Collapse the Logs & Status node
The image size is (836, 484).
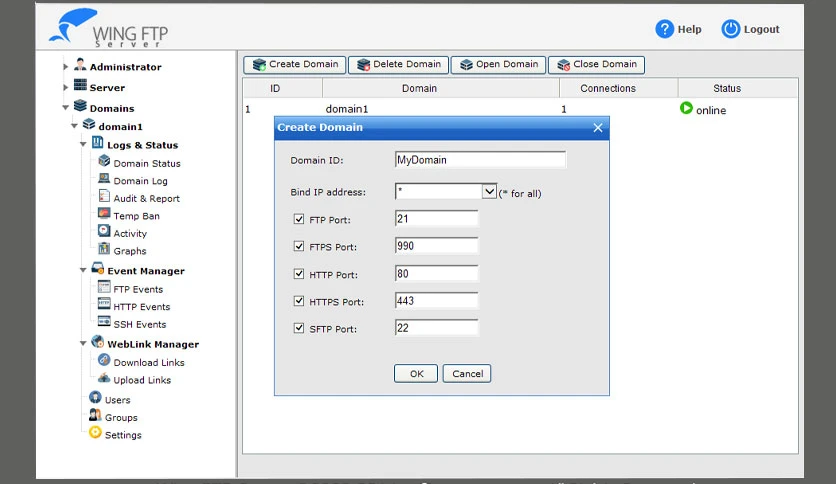[83, 144]
